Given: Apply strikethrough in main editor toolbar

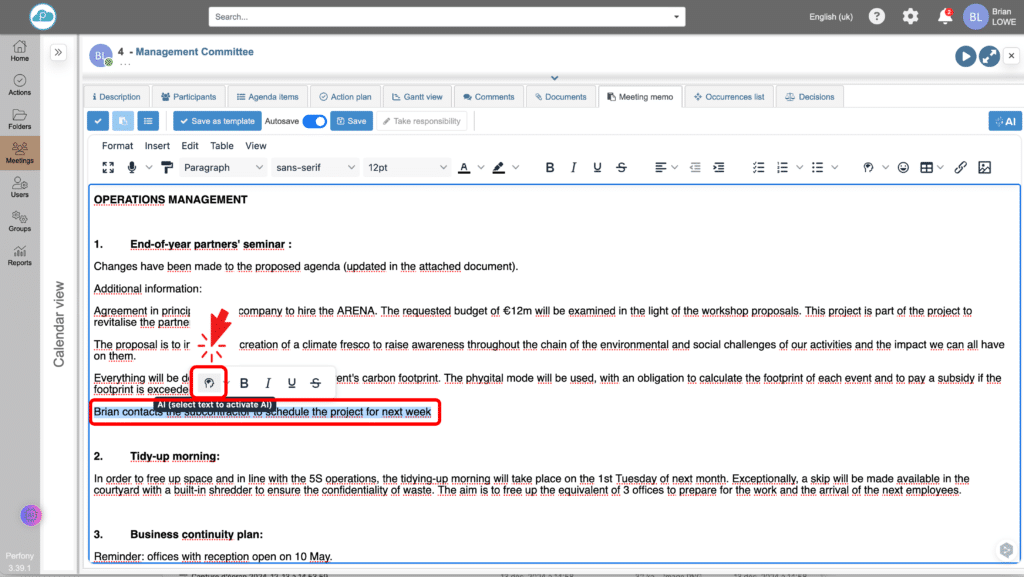Looking at the screenshot, I should (621, 168).
